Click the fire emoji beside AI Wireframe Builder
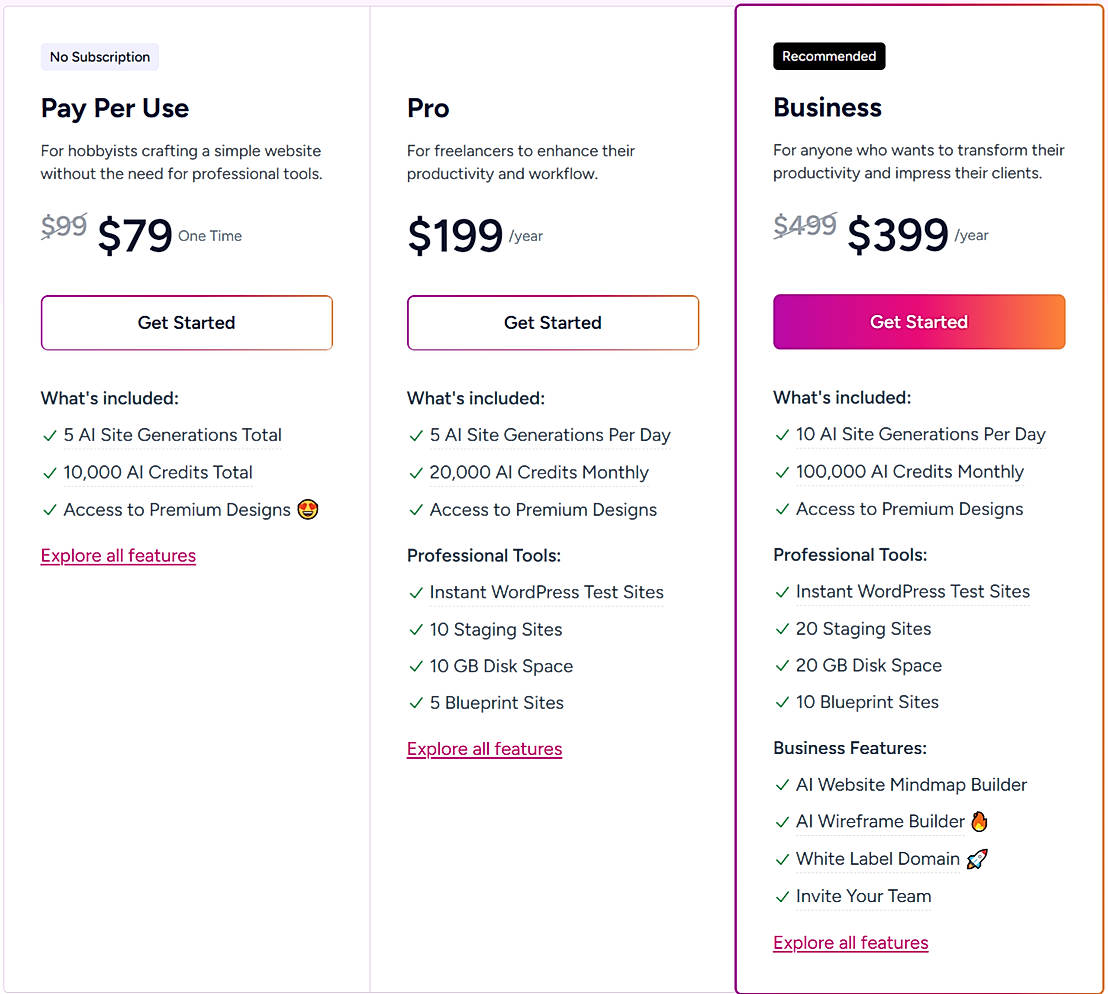The width and height of the screenshot is (1108, 994). (x=979, y=822)
